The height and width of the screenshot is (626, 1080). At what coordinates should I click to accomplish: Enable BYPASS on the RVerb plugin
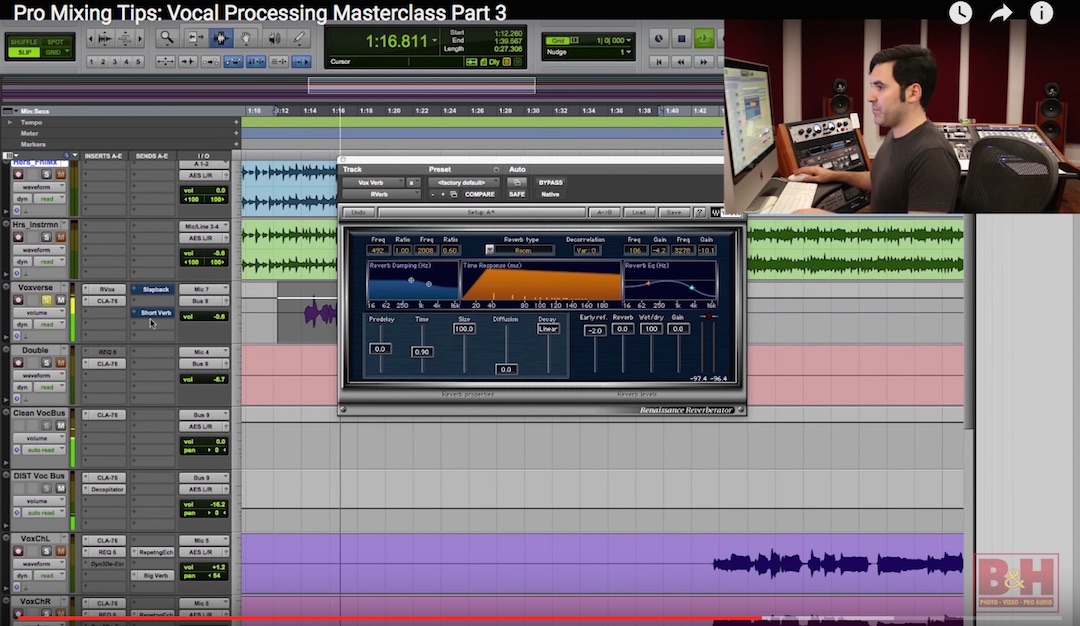pyautogui.click(x=551, y=182)
